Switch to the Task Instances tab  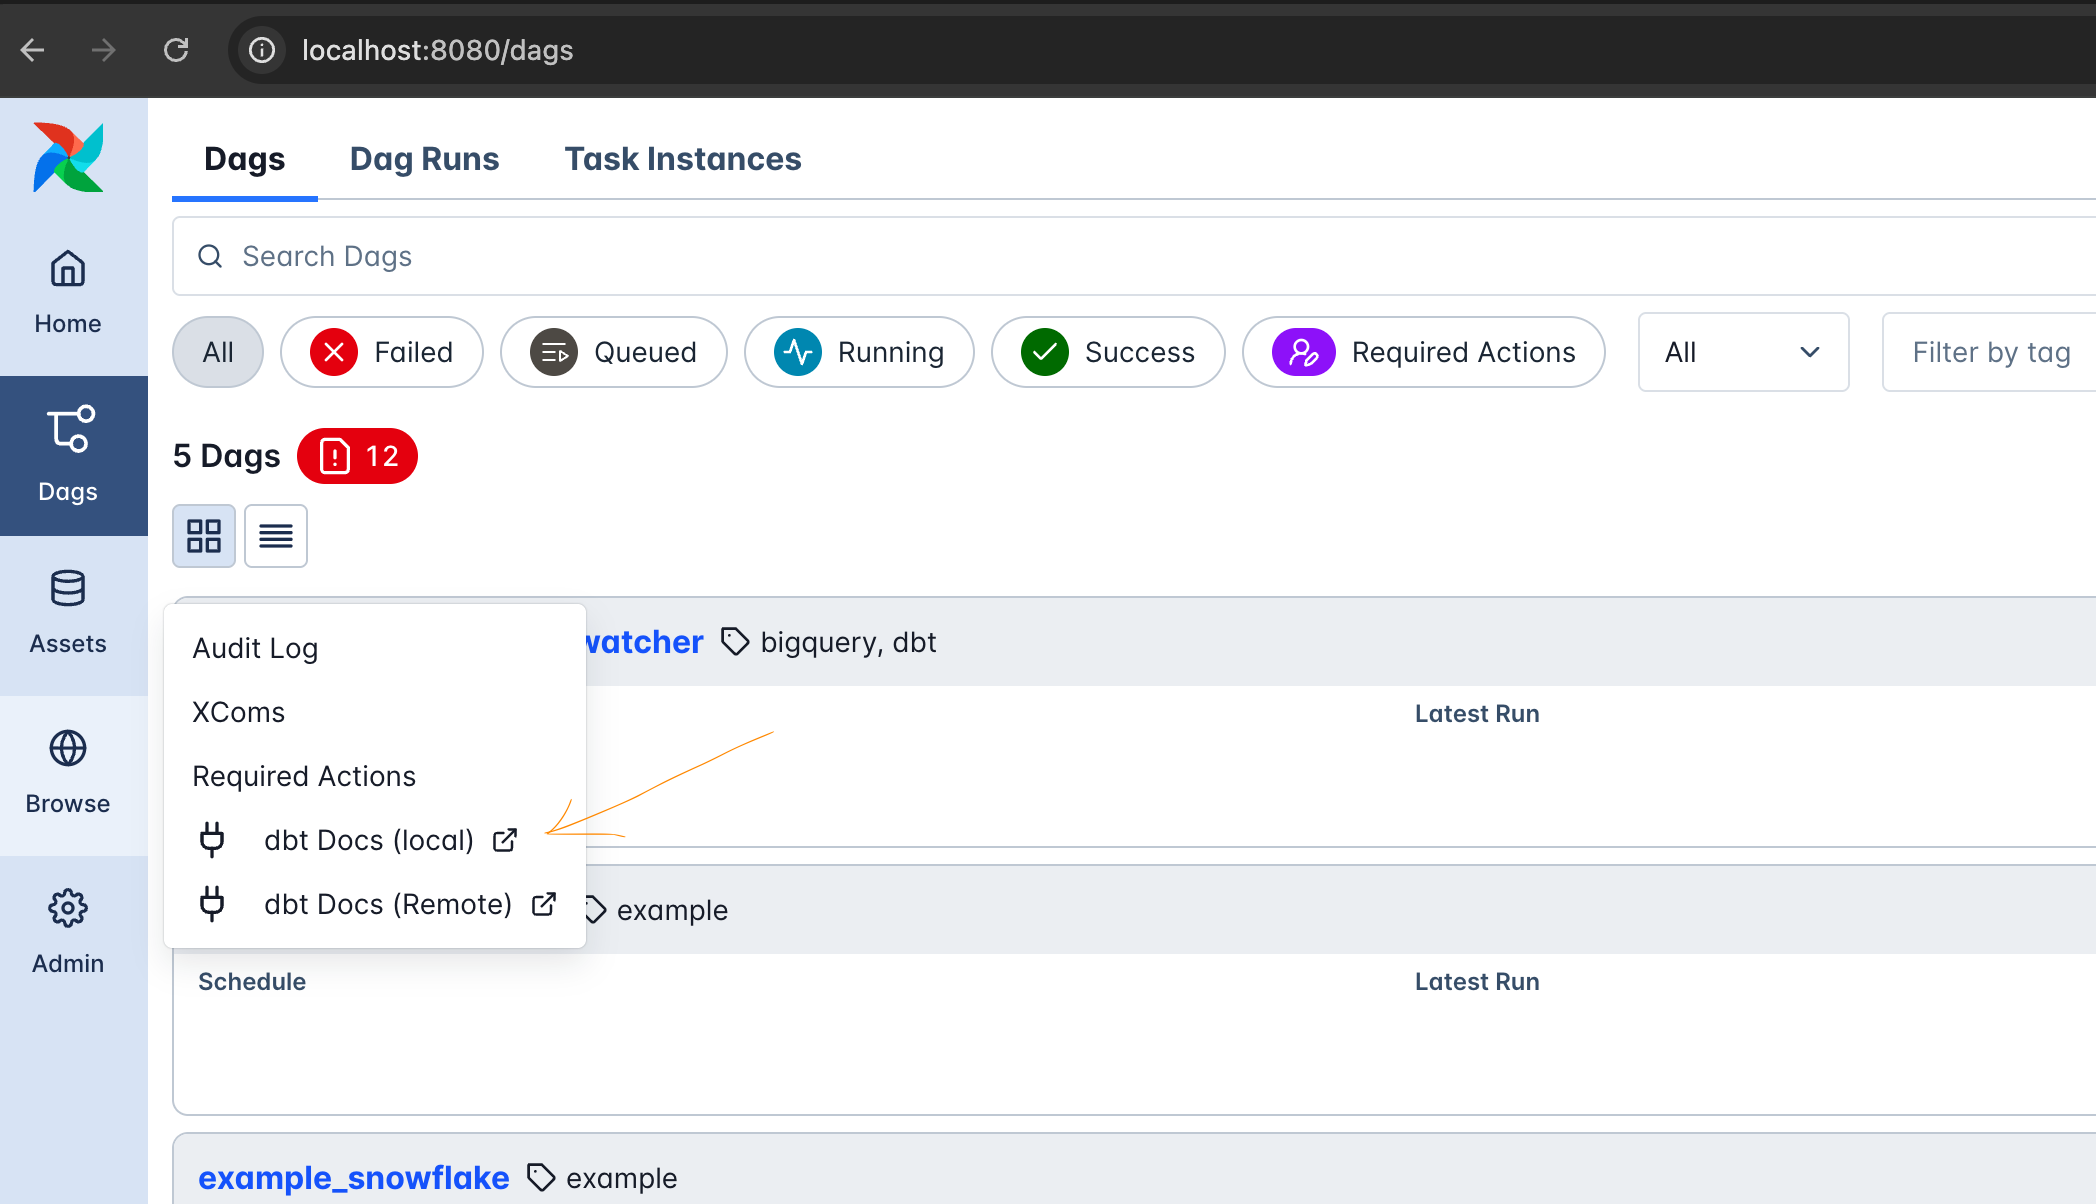click(x=682, y=158)
